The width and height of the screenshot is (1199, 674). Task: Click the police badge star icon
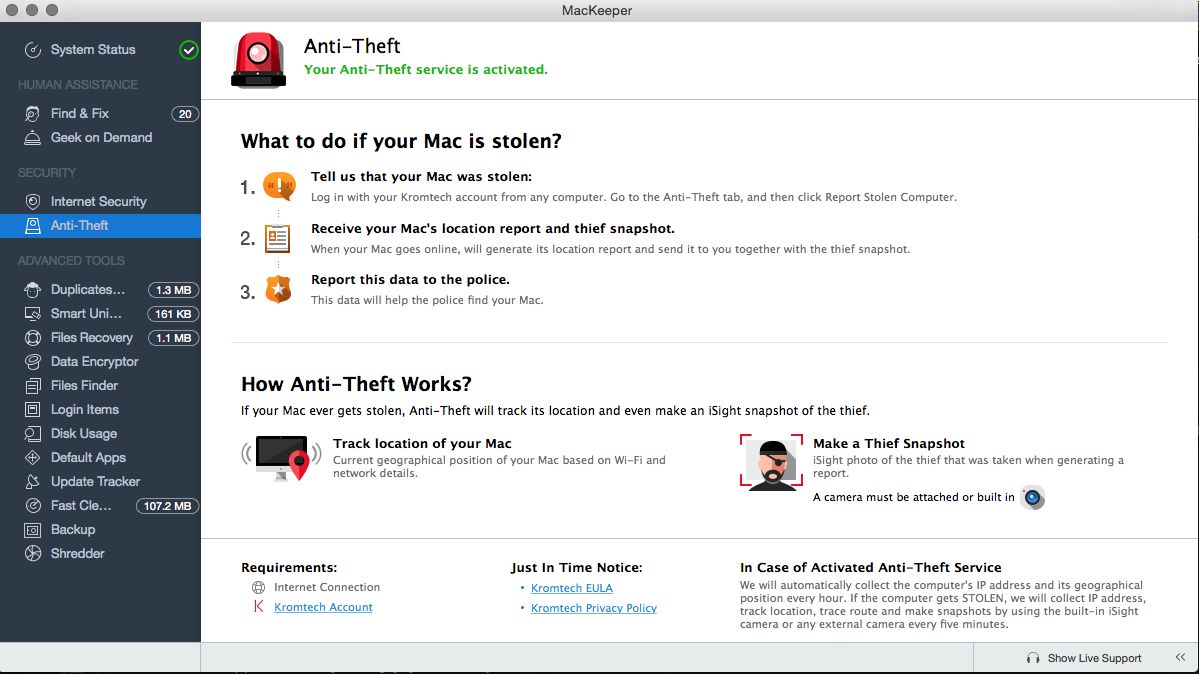(278, 289)
